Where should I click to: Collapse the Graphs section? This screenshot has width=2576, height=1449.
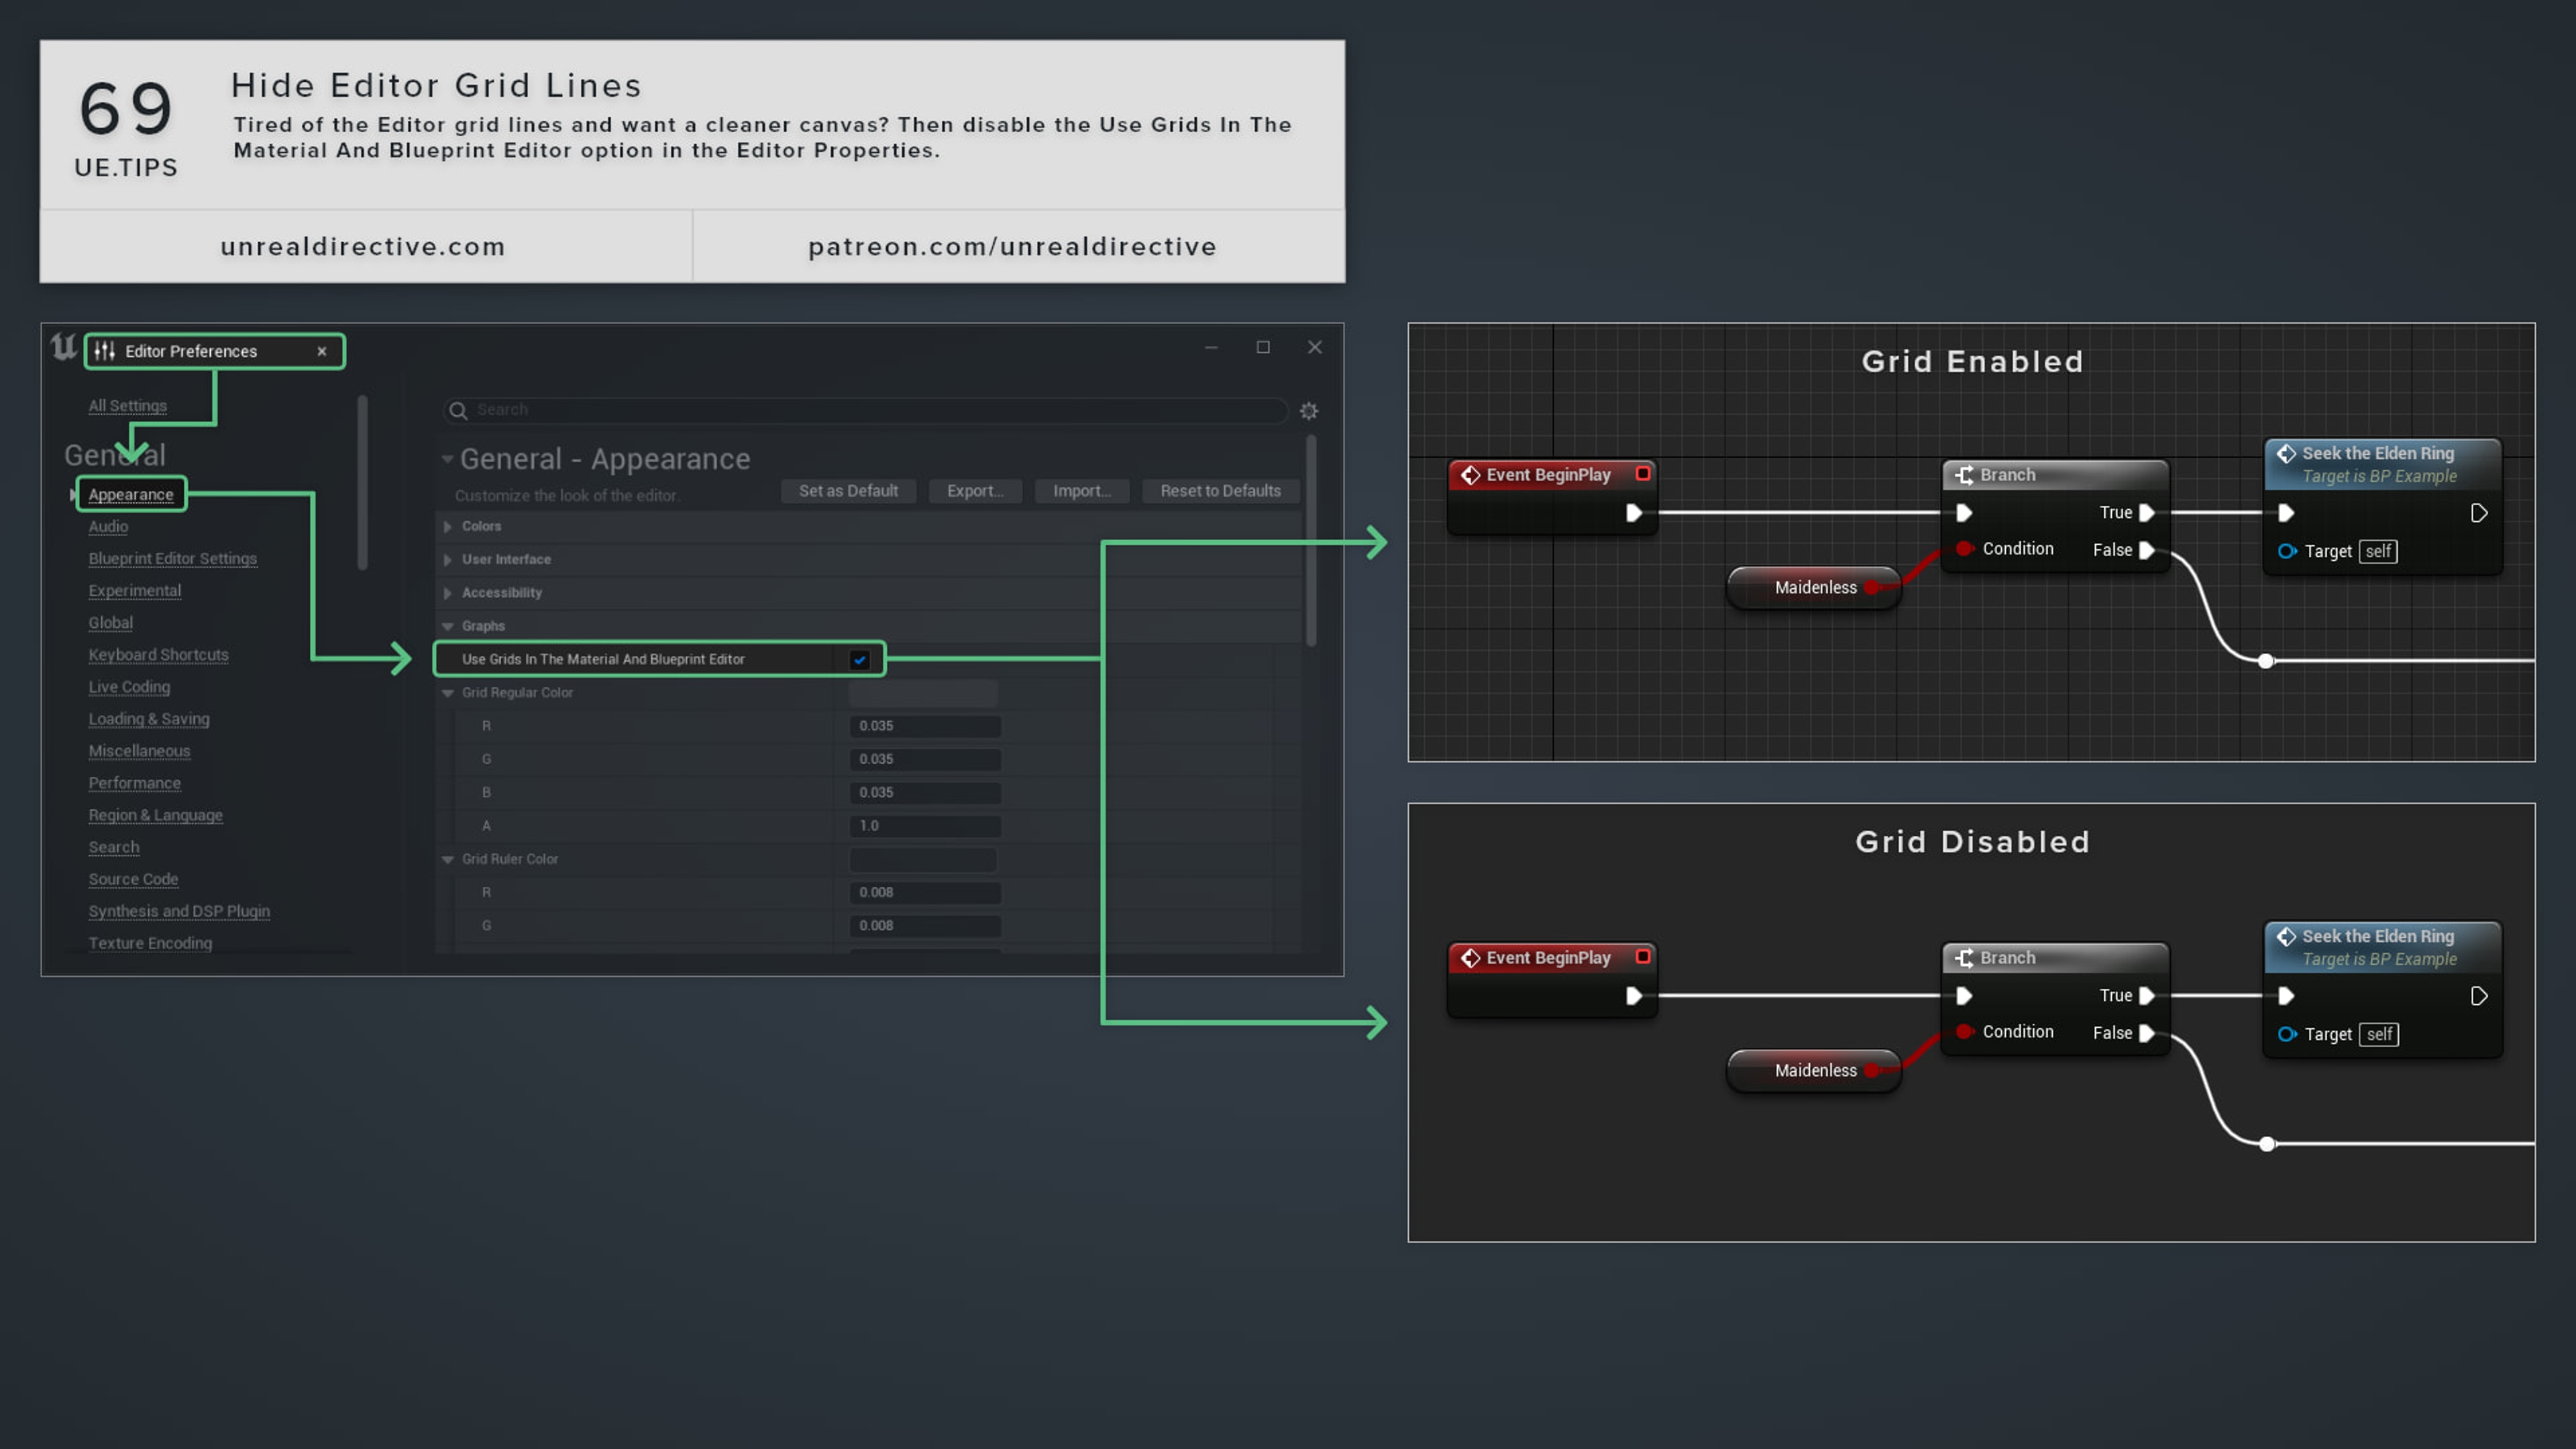point(447,625)
